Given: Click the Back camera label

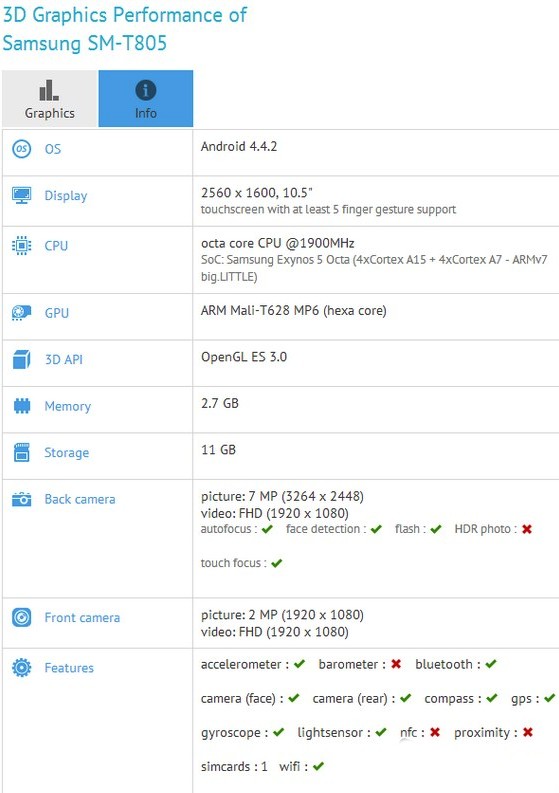Looking at the screenshot, I should [x=80, y=499].
